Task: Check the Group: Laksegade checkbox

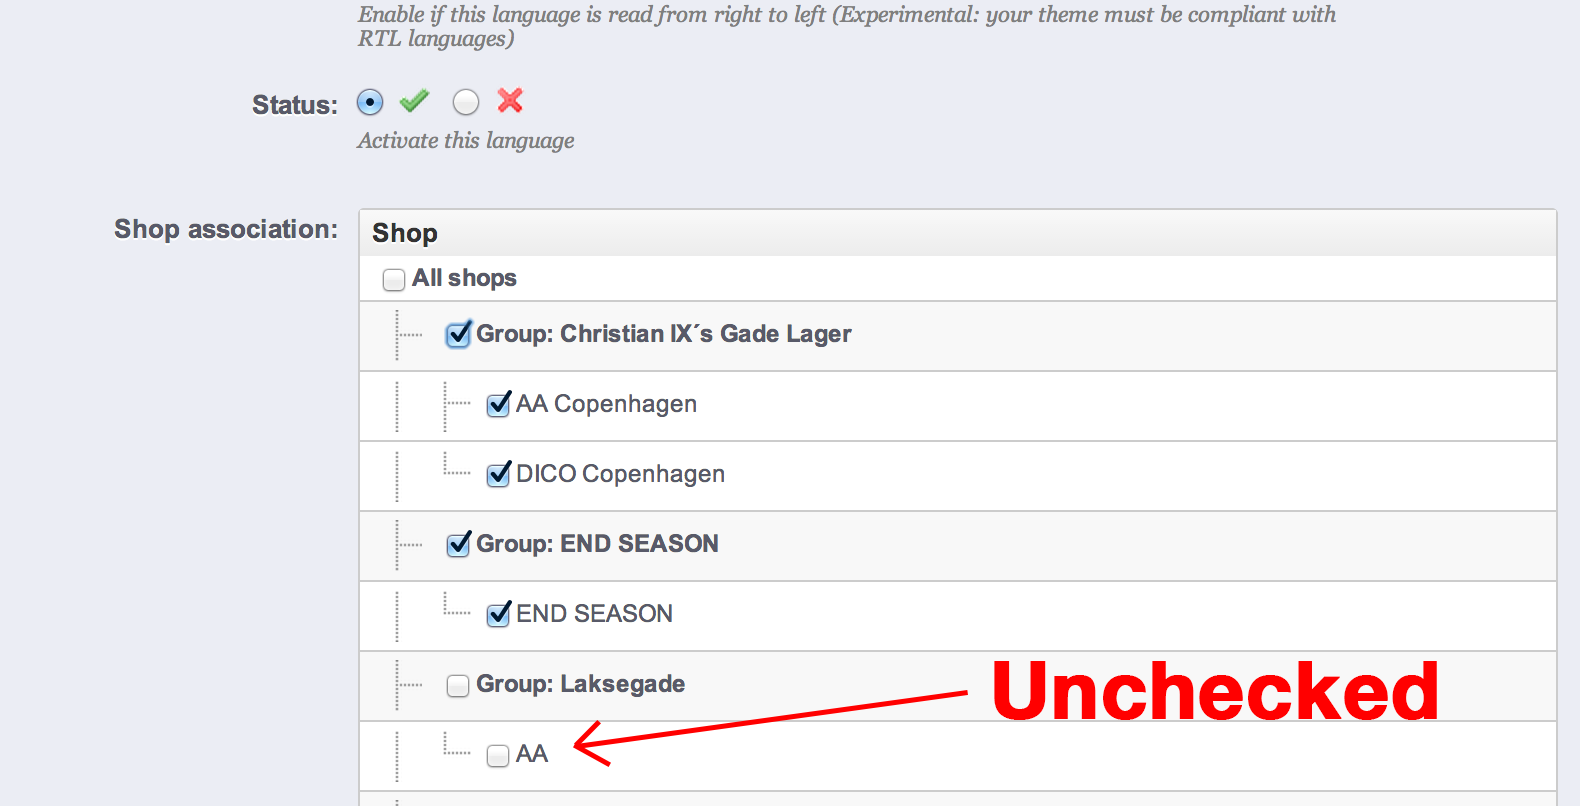Action: (x=458, y=685)
